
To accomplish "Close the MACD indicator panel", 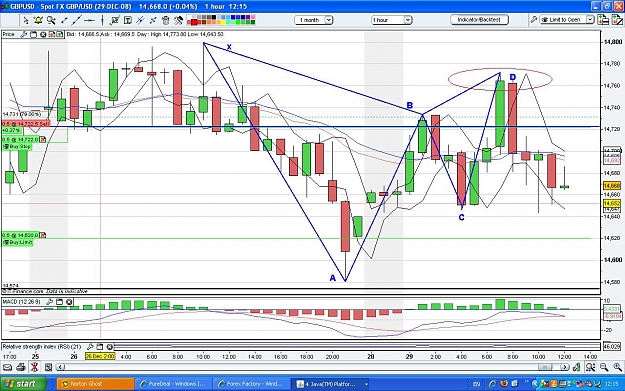I will click(x=69, y=302).
